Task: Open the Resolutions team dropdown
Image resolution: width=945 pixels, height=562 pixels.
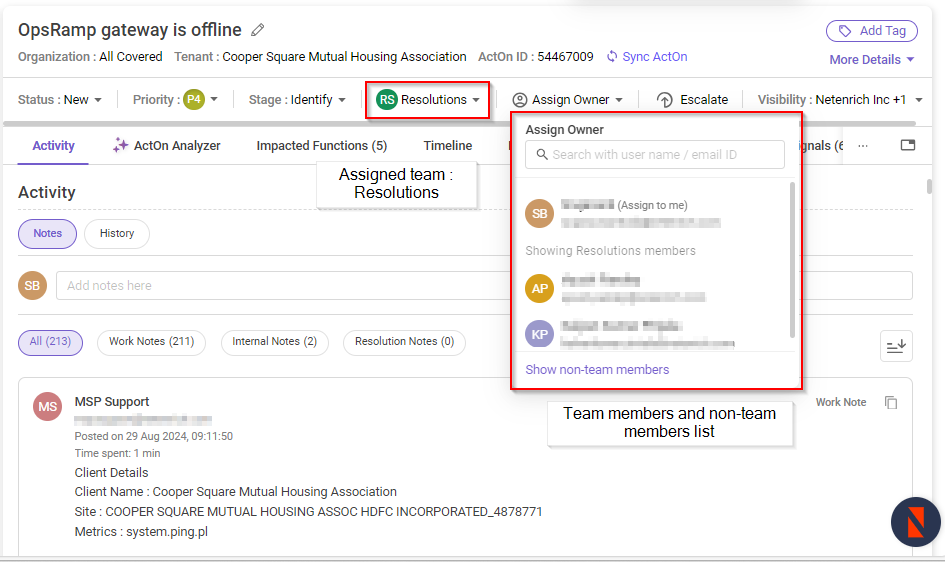Action: (427, 99)
